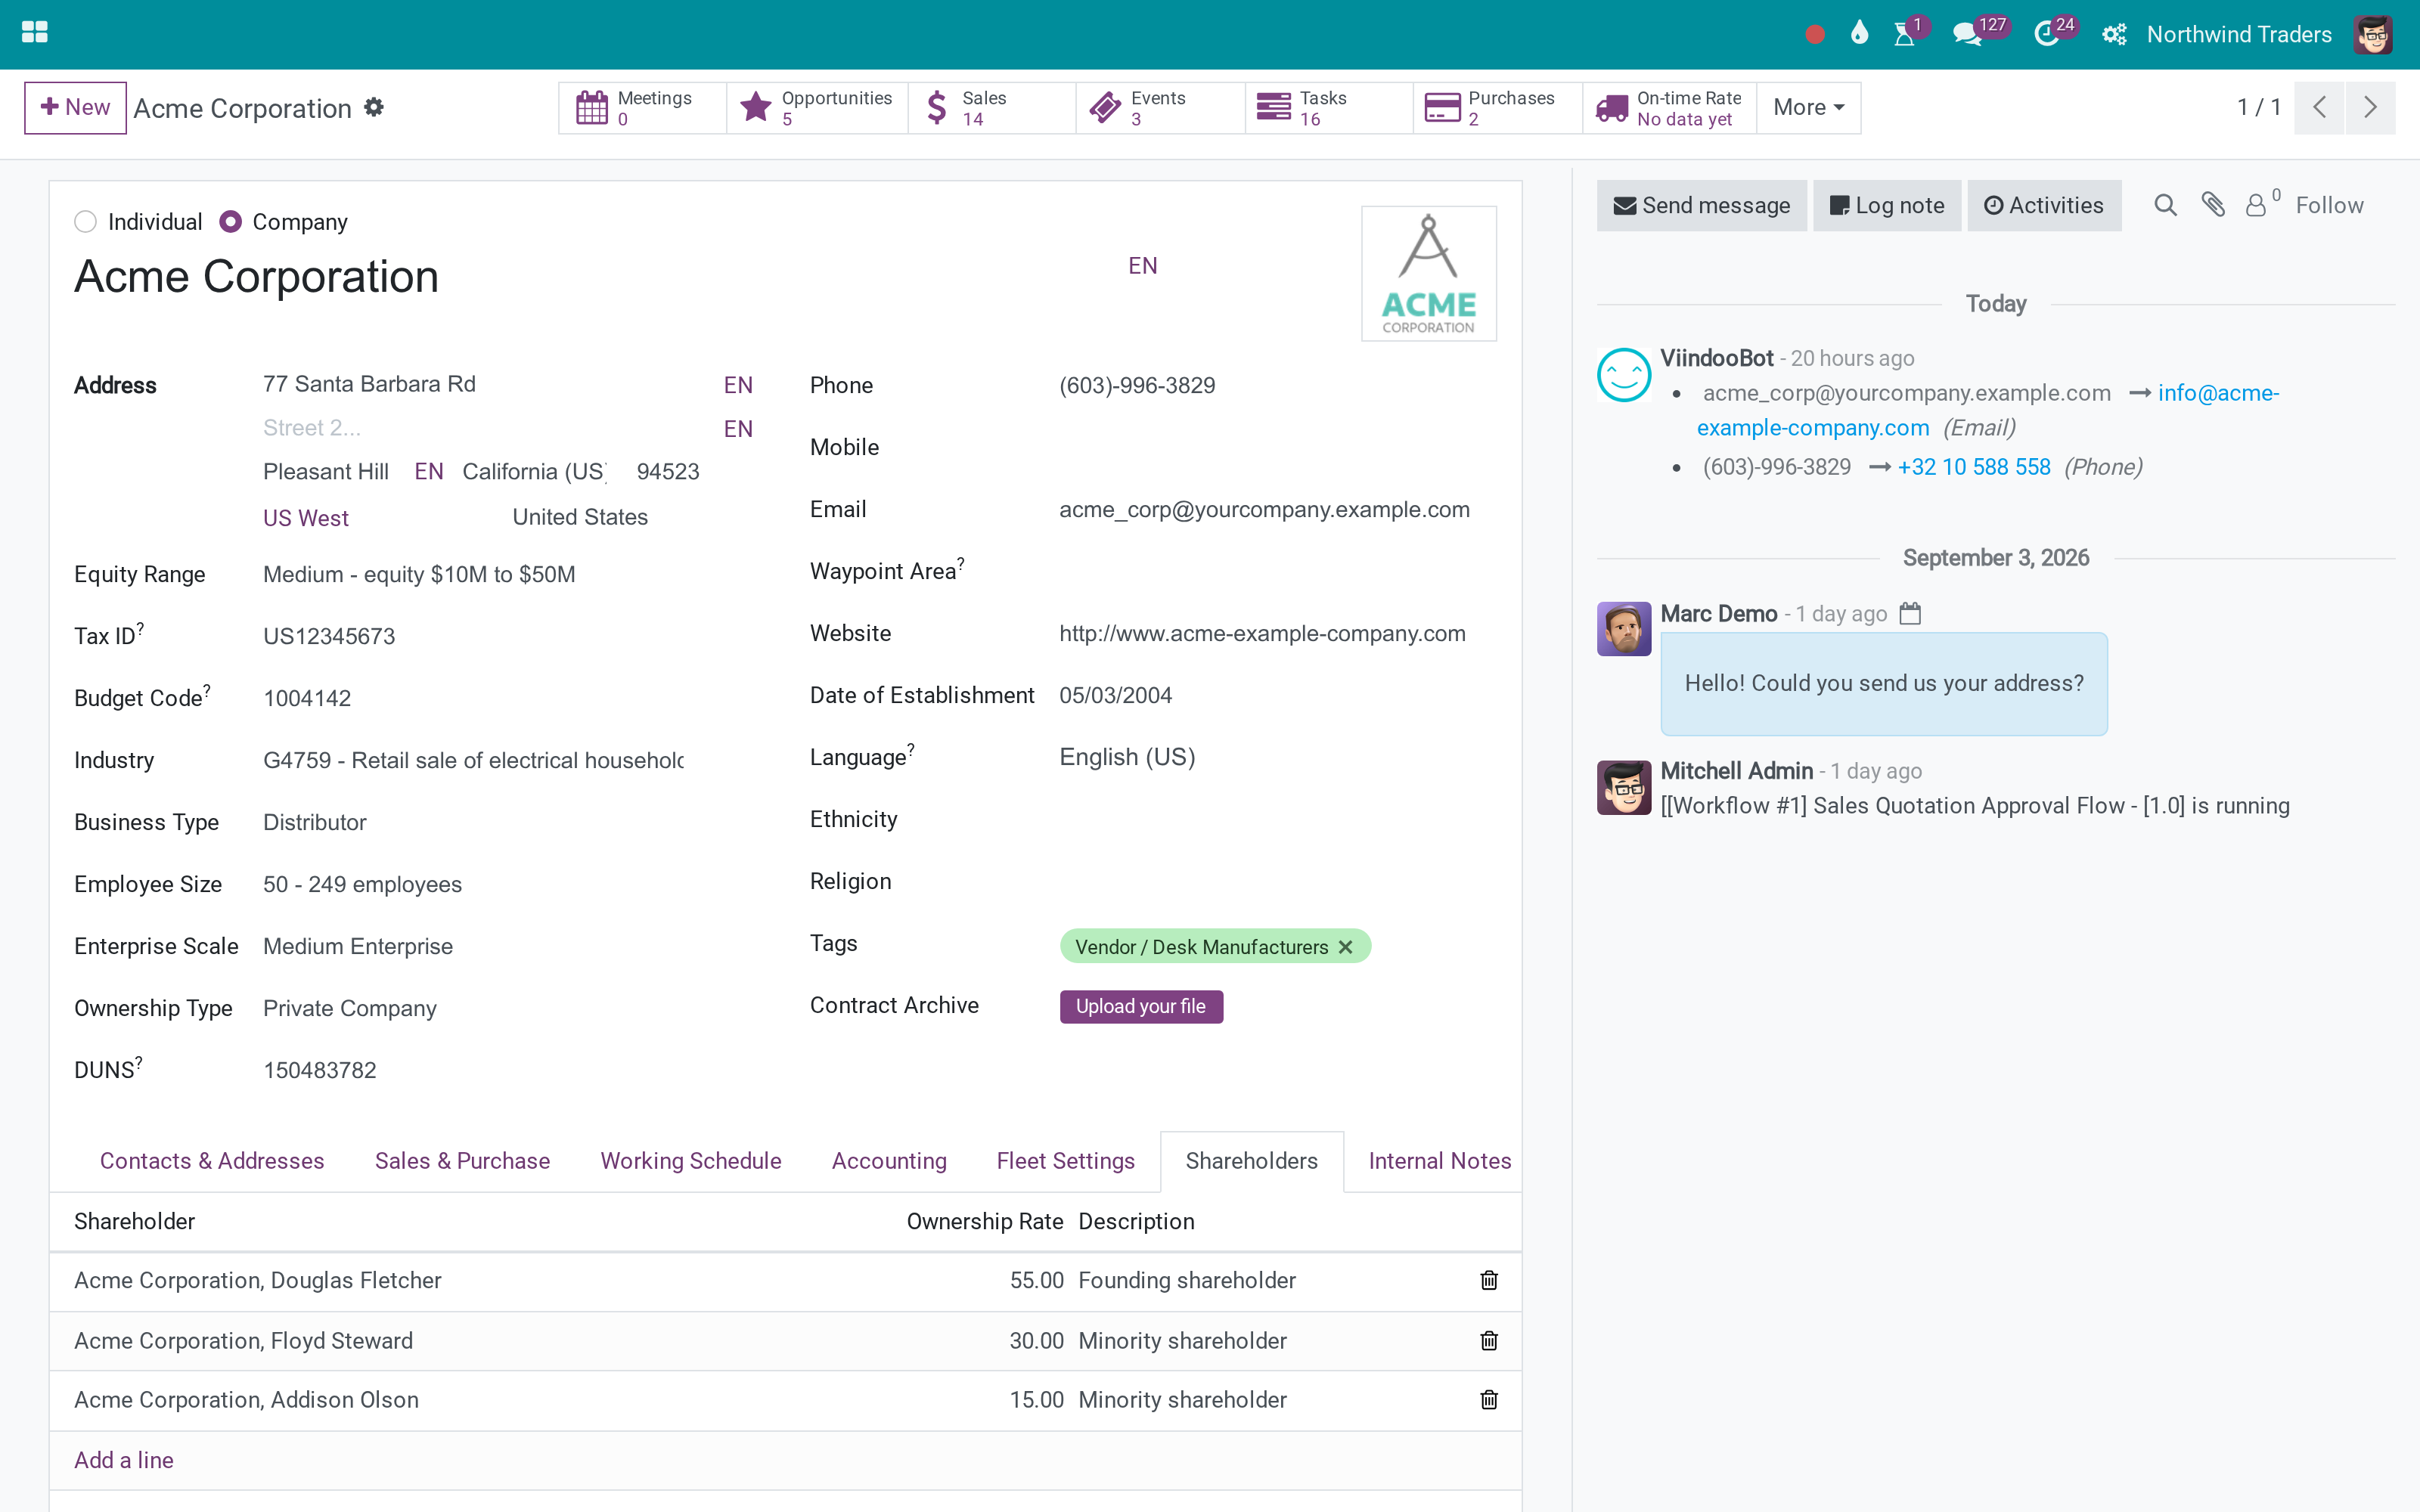Click the paperclip attachments icon
The height and width of the screenshot is (1512, 2420).
pyautogui.click(x=2213, y=205)
